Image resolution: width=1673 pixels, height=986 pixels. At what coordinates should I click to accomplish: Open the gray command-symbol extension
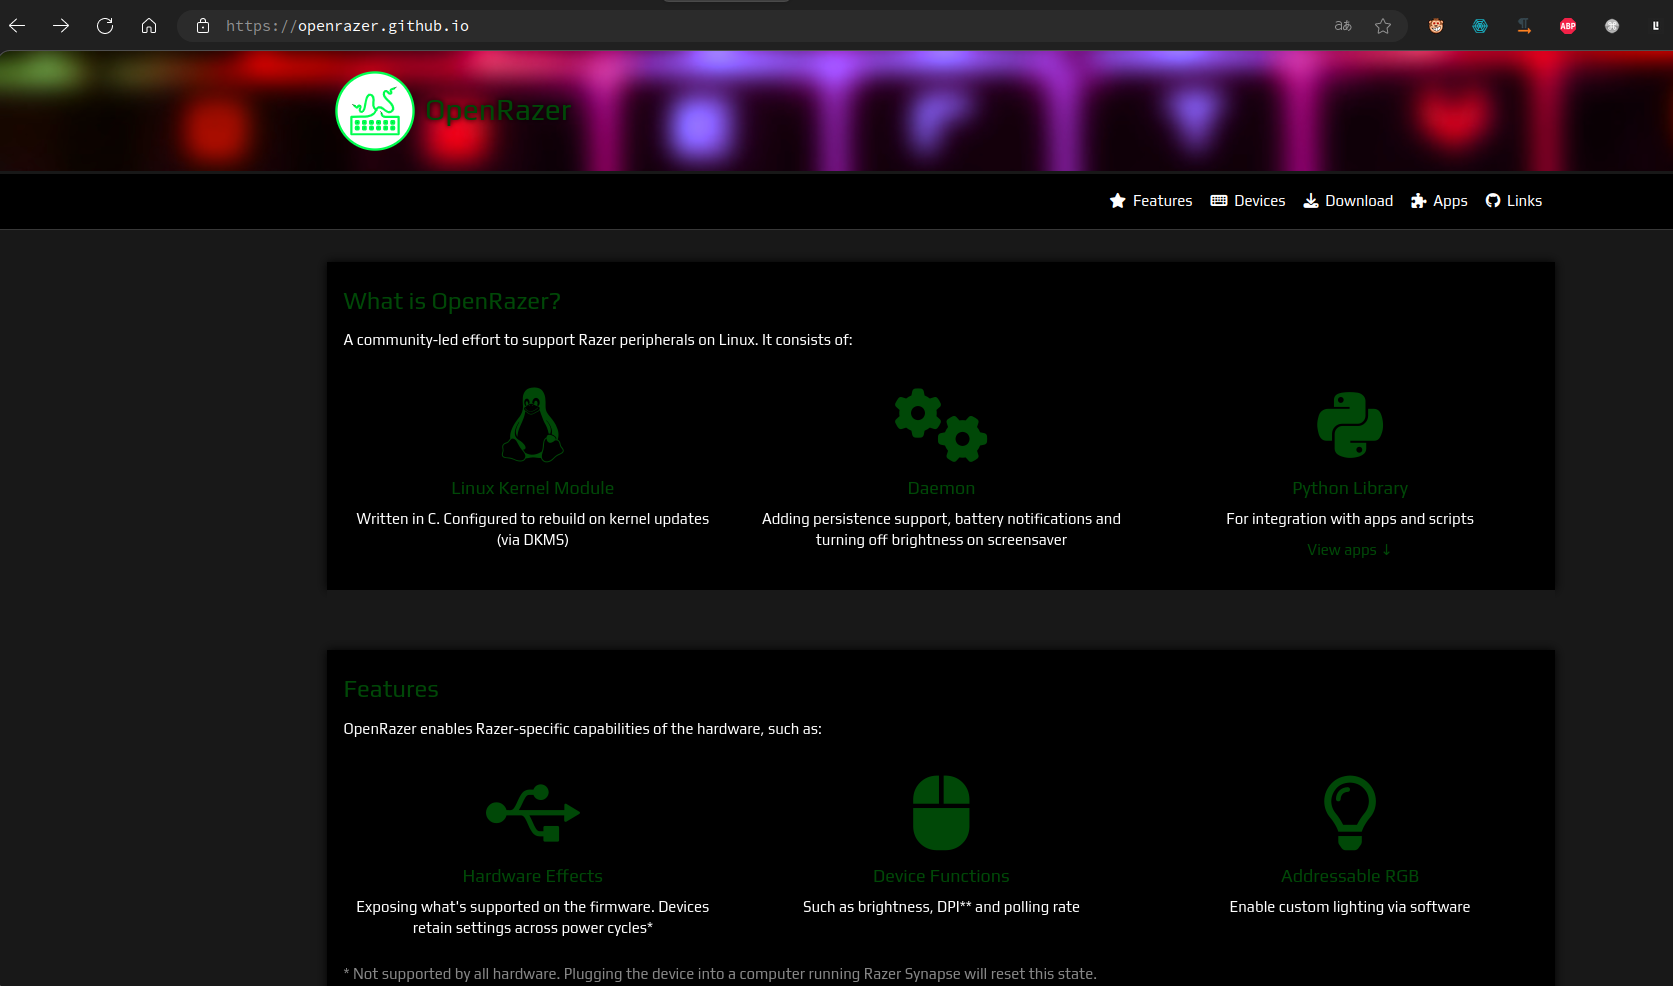pyautogui.click(x=1612, y=26)
